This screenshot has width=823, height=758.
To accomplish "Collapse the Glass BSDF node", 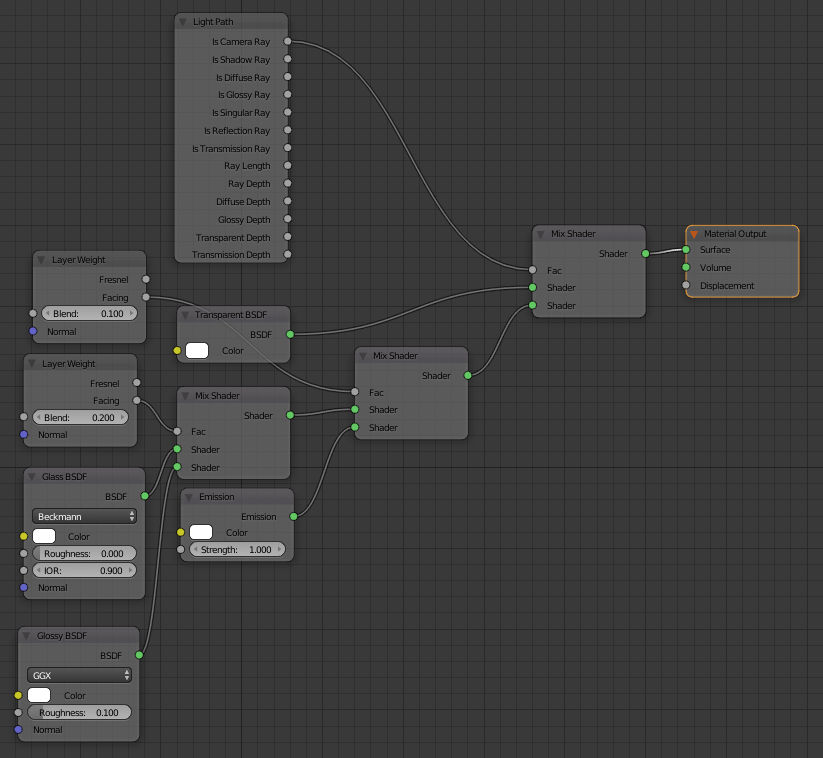I will click(31, 477).
